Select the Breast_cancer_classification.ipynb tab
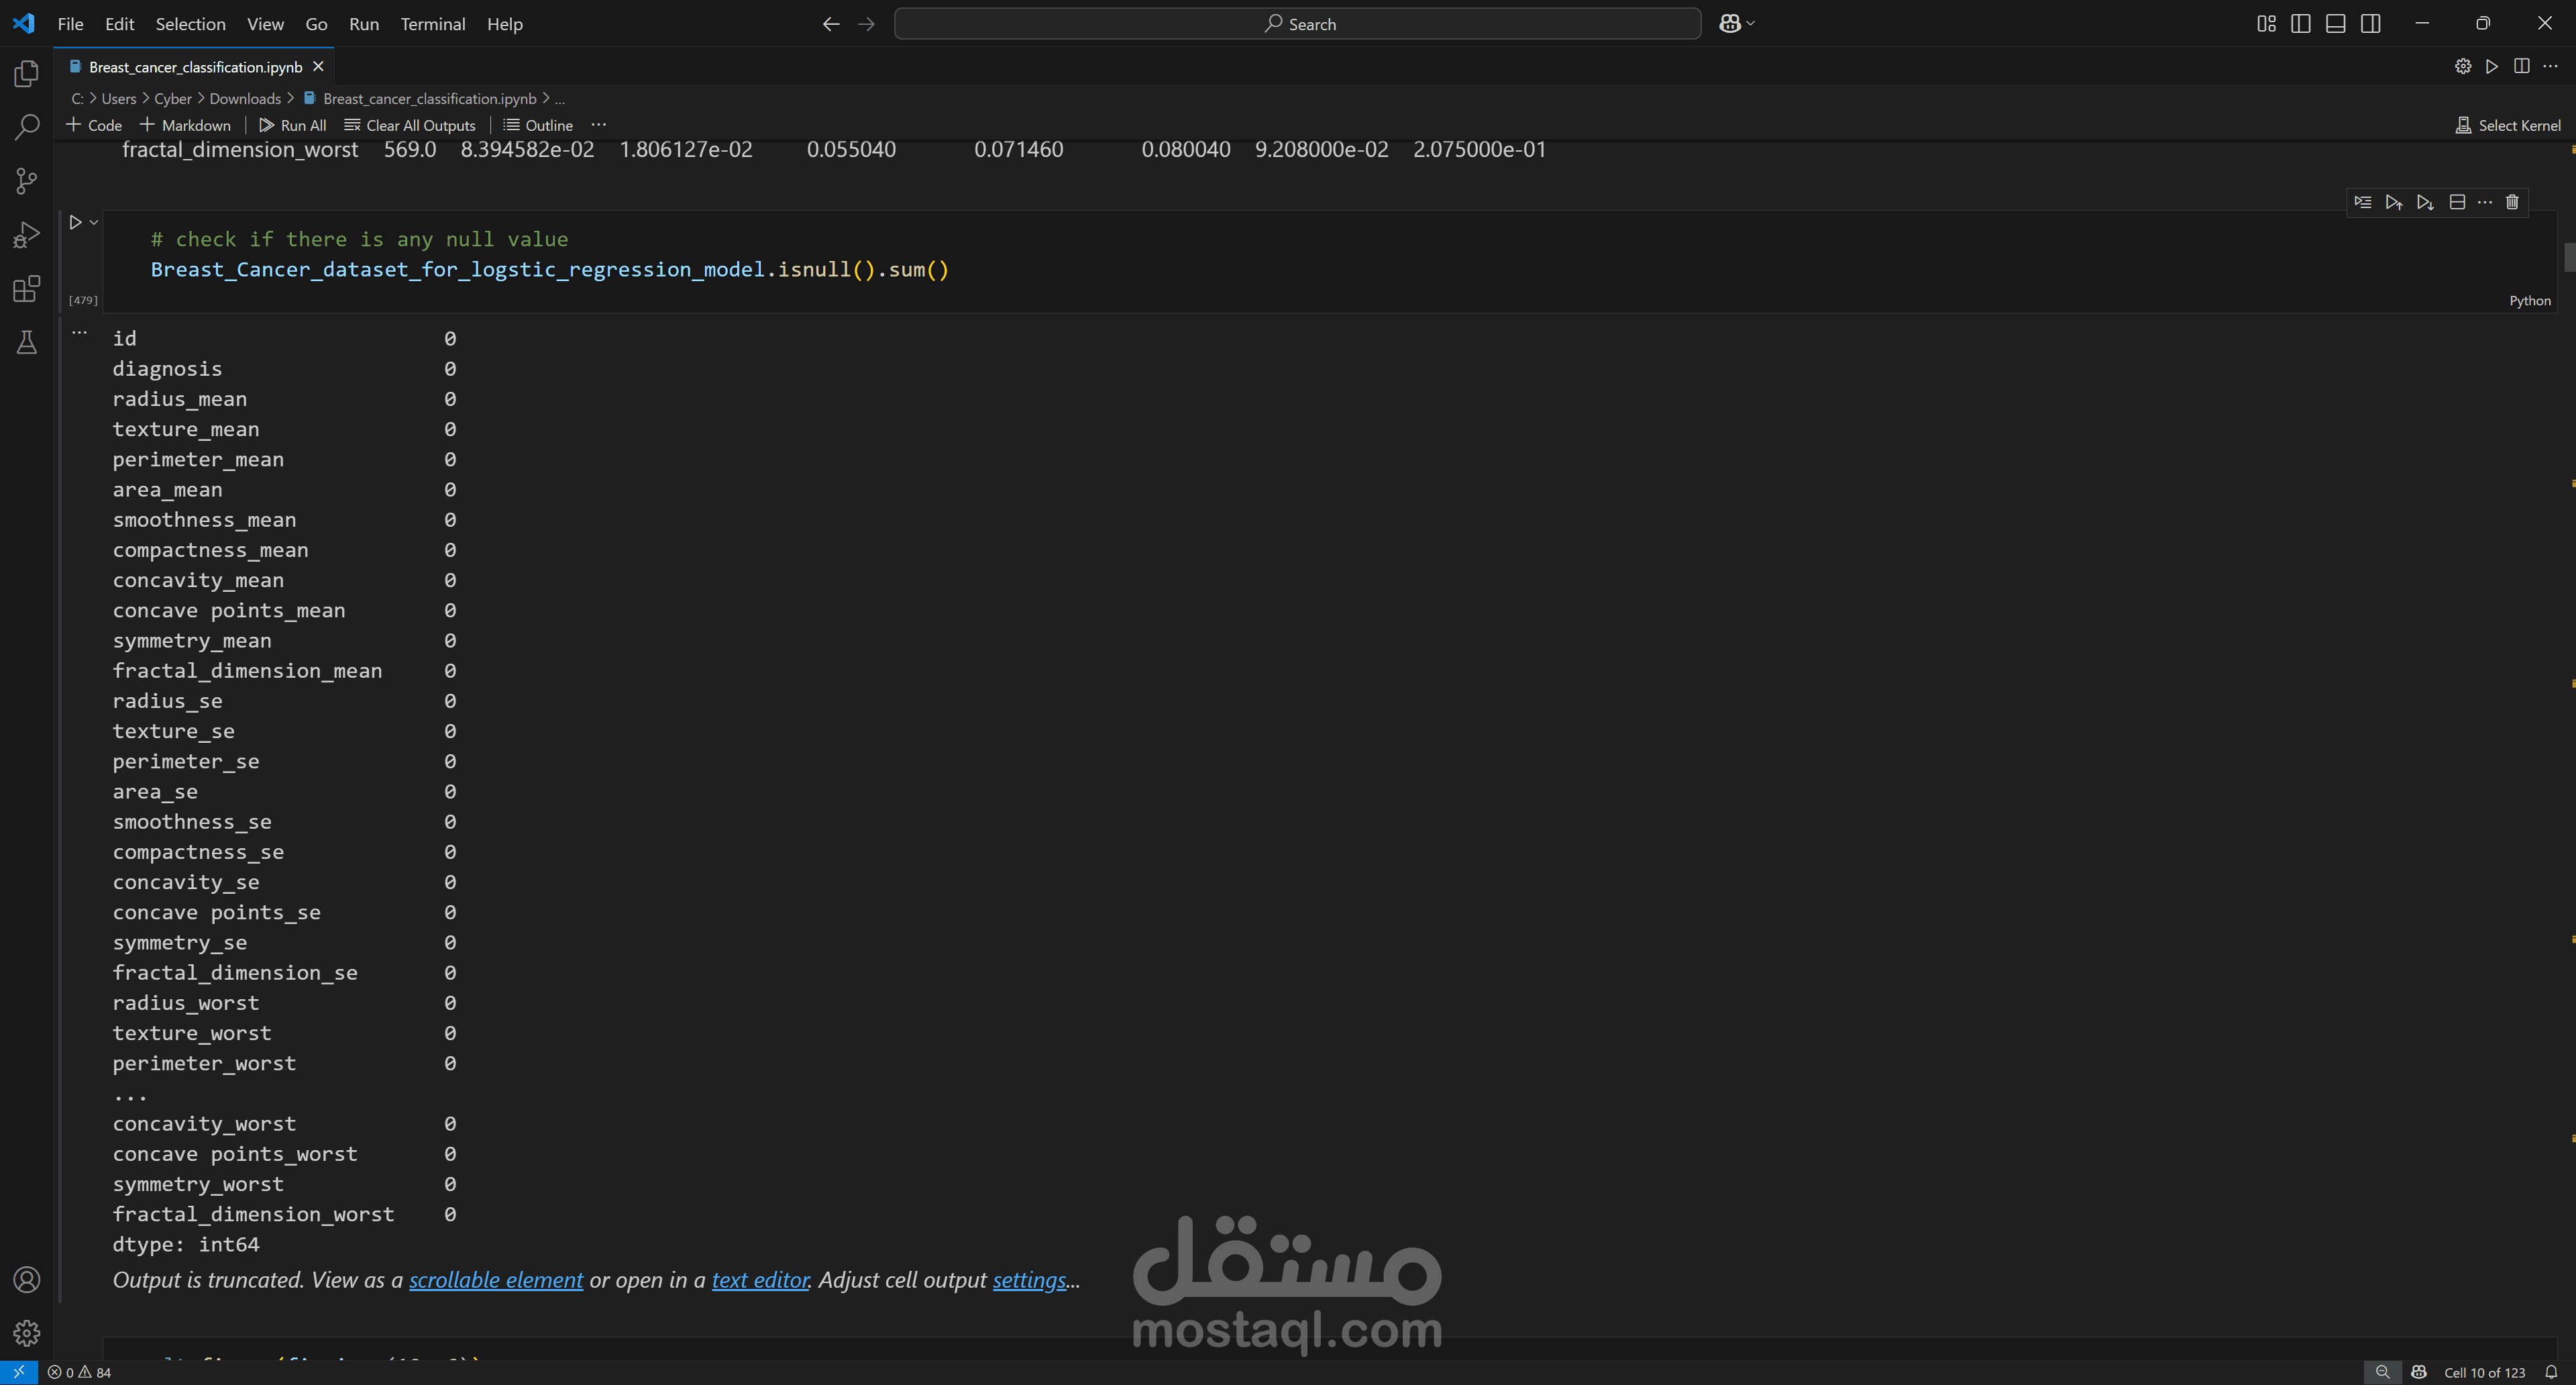This screenshot has height=1385, width=2576. (x=195, y=67)
